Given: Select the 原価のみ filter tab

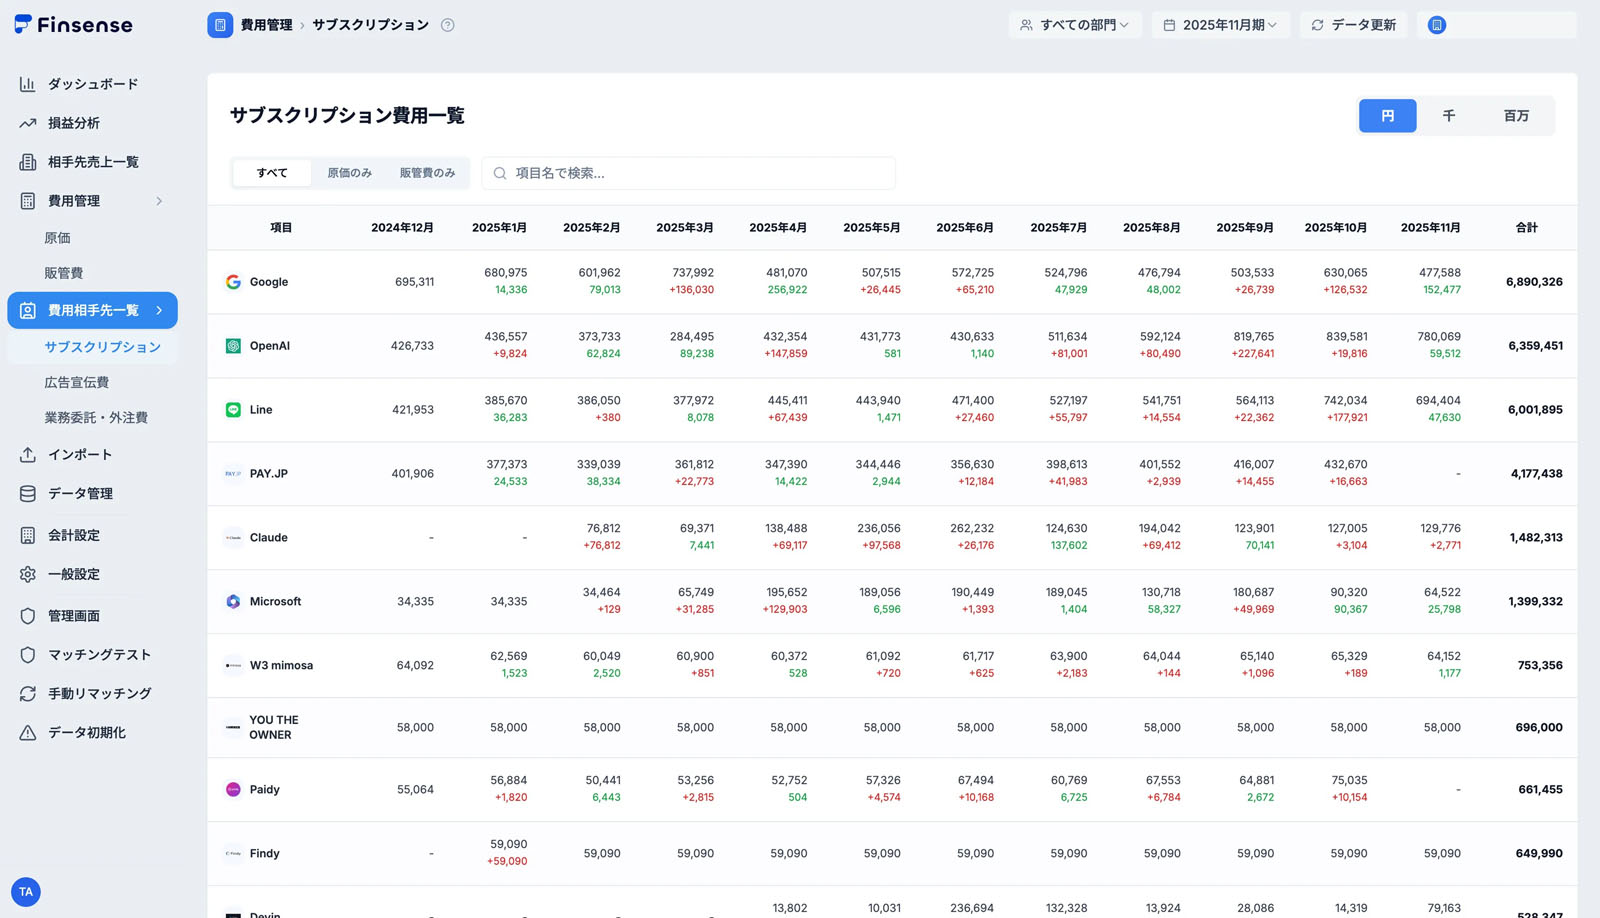Looking at the screenshot, I should (349, 173).
